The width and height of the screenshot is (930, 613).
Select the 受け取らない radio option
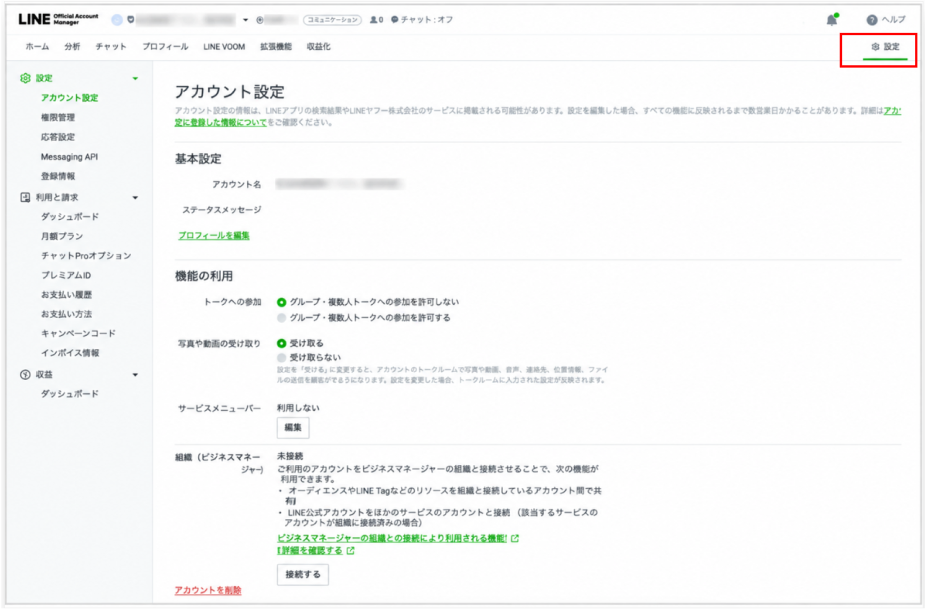click(282, 357)
